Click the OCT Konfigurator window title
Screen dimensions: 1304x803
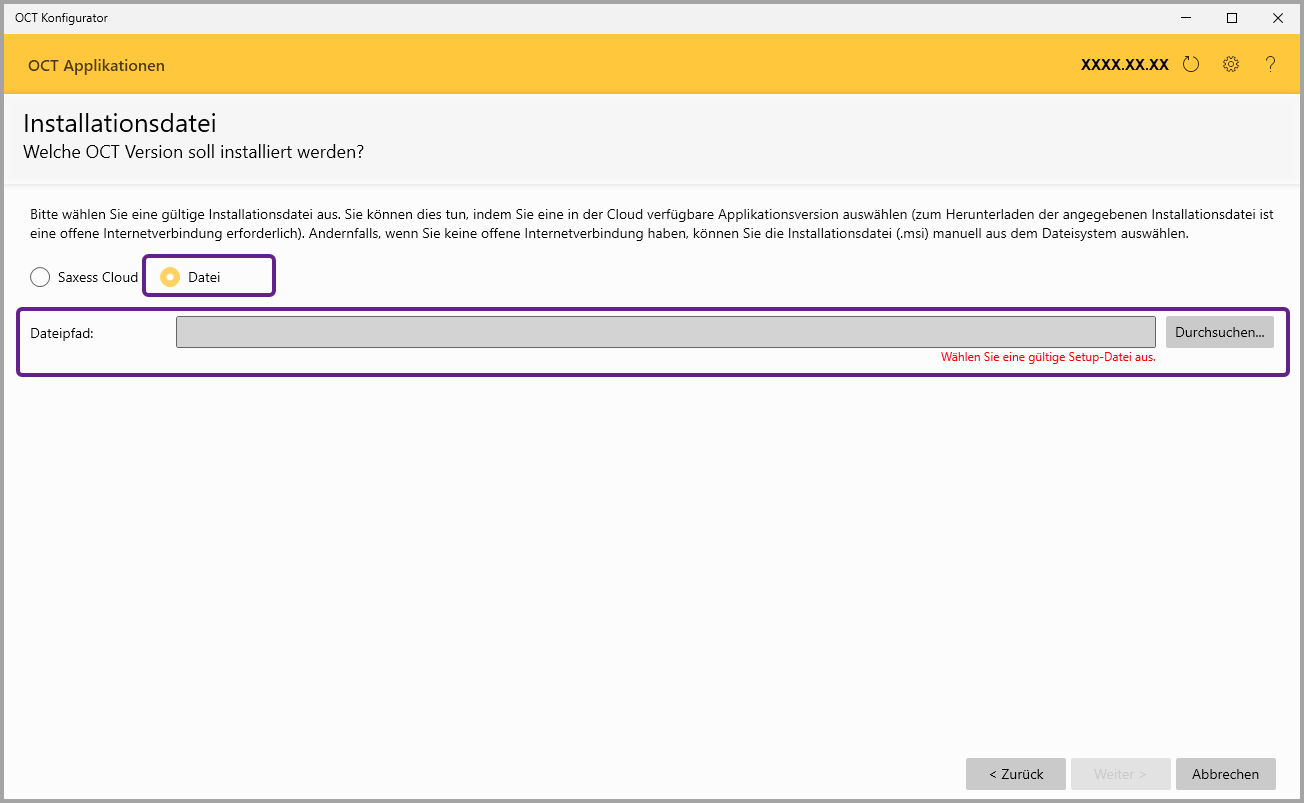(61, 18)
